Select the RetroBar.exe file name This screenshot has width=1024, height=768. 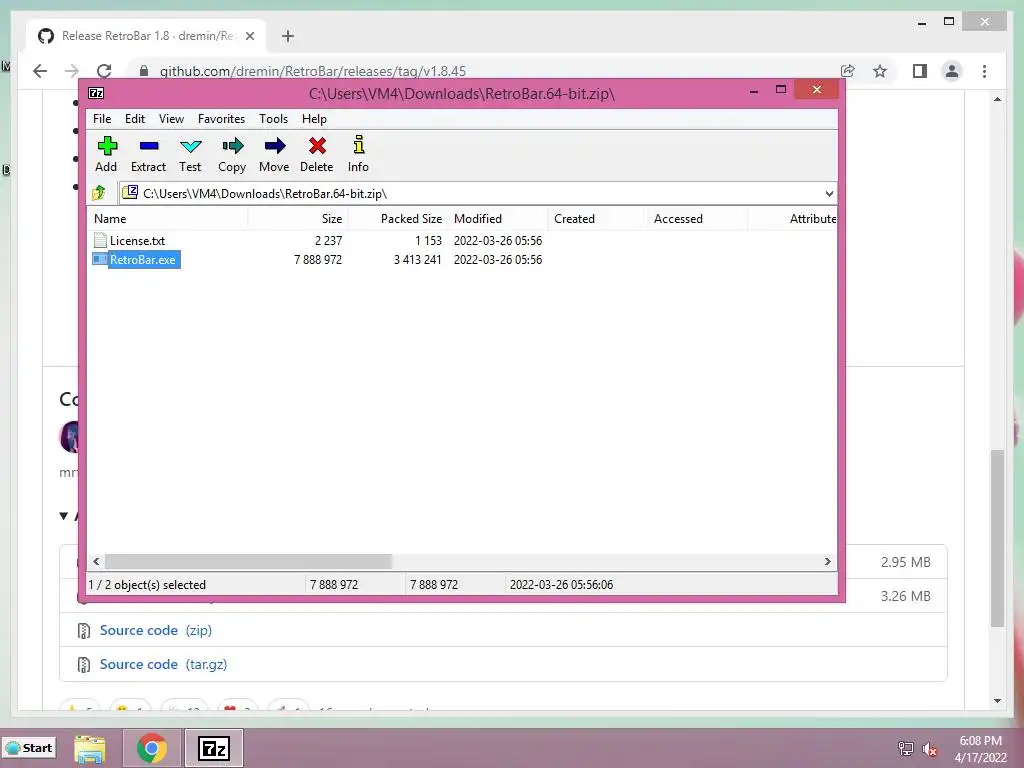tap(142, 259)
